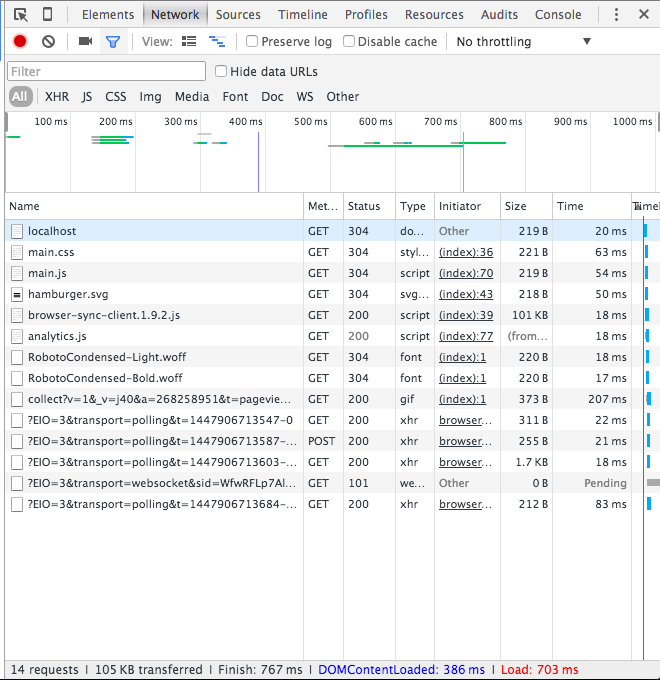Screen dimensions: 660x680
Task: Open the Profiles tab
Action: click(366, 15)
